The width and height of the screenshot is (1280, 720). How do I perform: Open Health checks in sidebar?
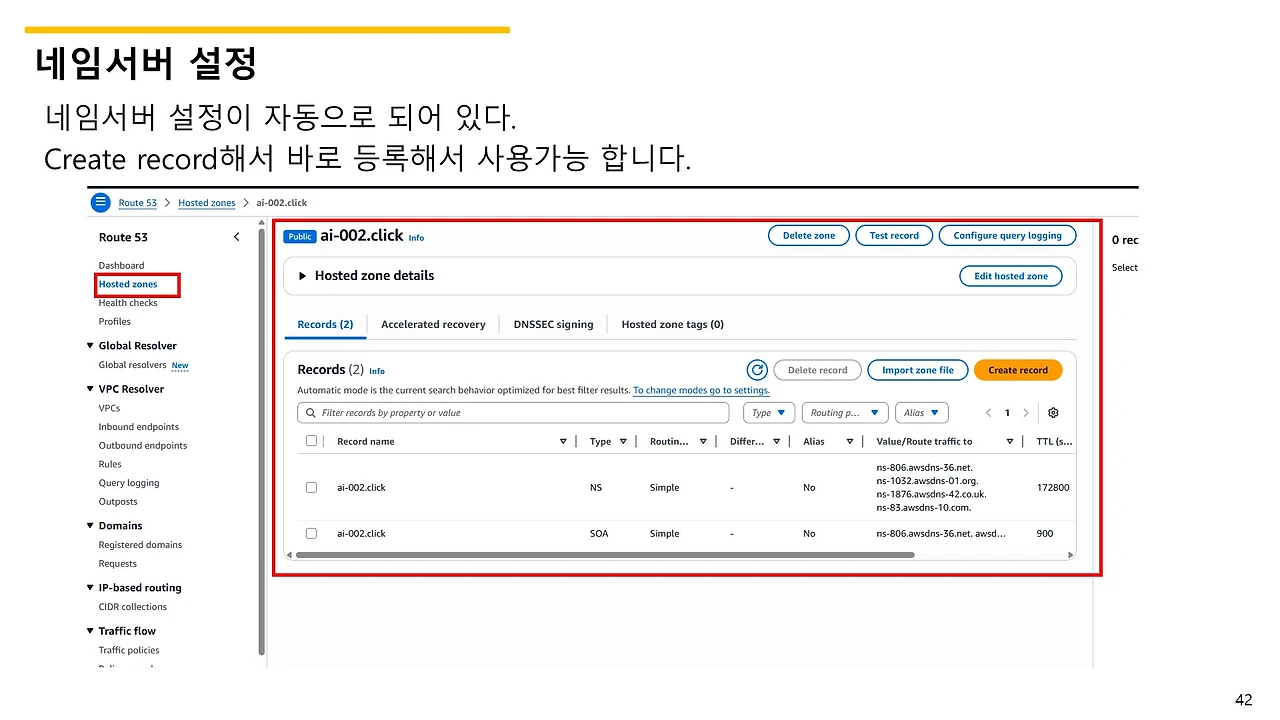pos(128,303)
